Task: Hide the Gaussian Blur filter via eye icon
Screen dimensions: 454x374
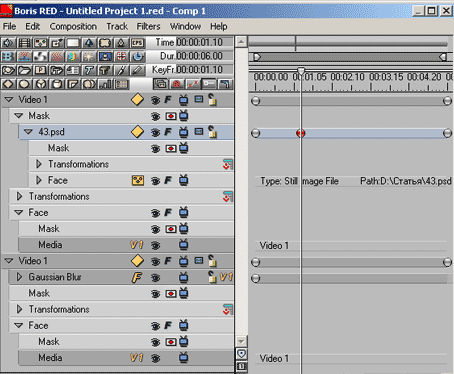Action: (x=155, y=278)
